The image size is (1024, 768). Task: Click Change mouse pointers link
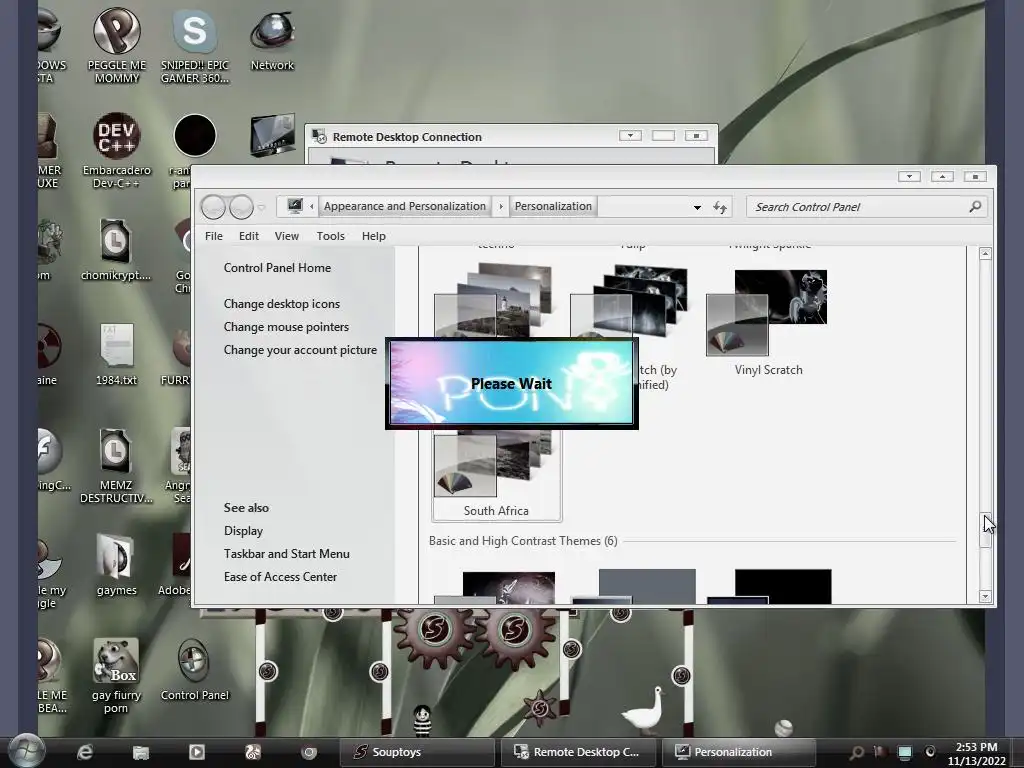(286, 327)
